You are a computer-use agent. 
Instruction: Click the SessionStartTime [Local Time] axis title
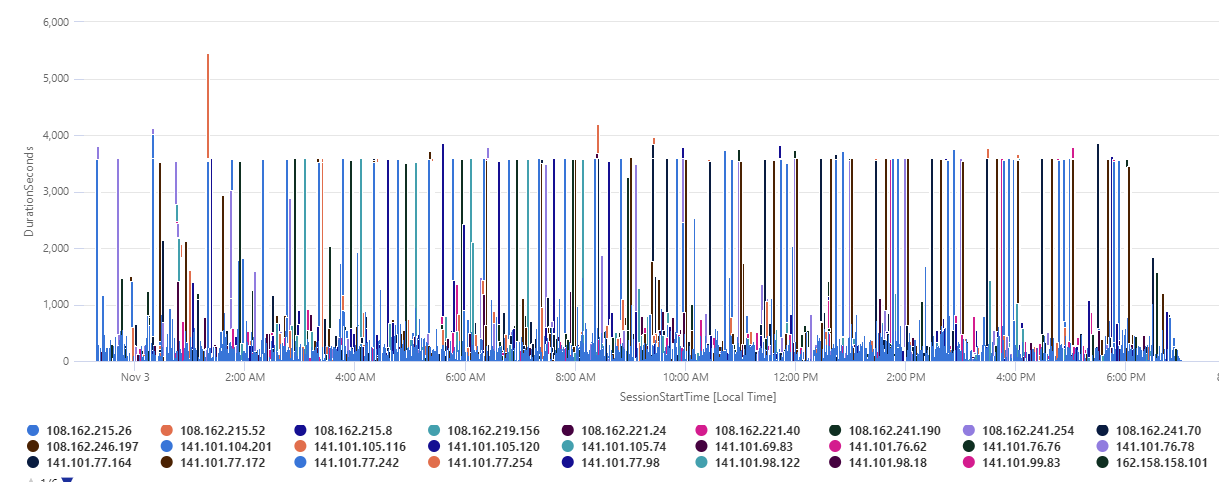(x=697, y=397)
